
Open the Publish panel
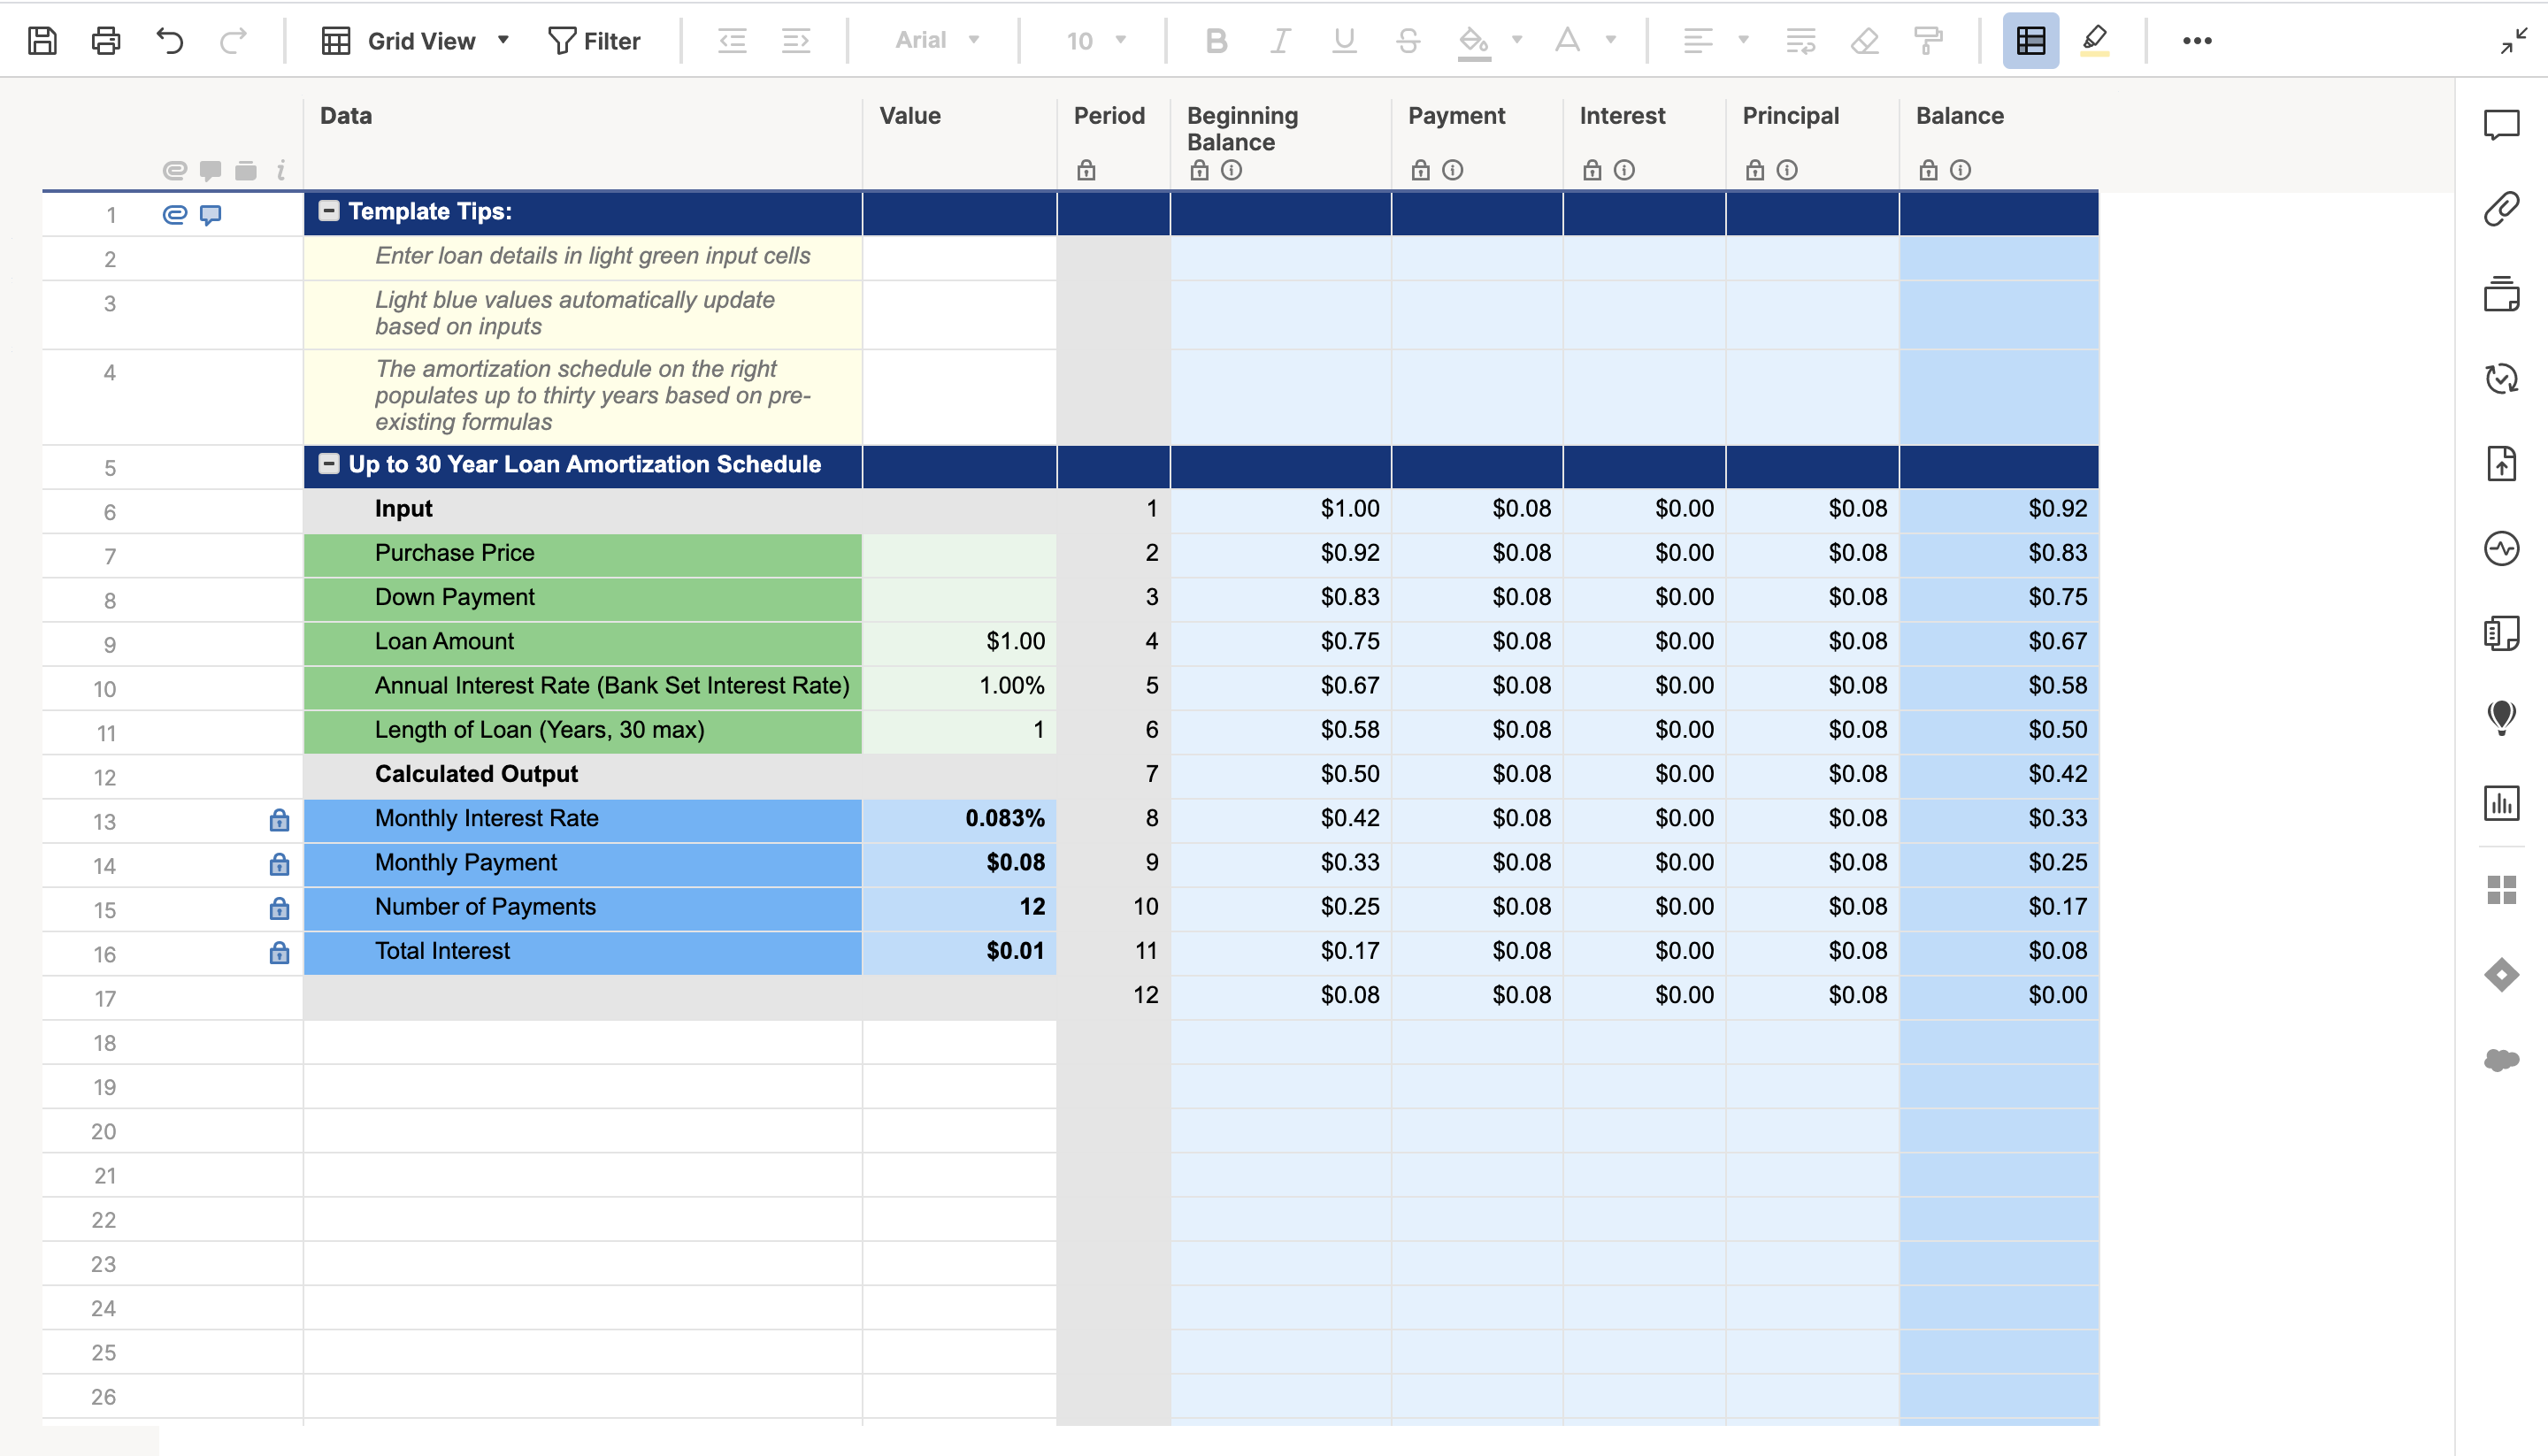(x=2502, y=463)
